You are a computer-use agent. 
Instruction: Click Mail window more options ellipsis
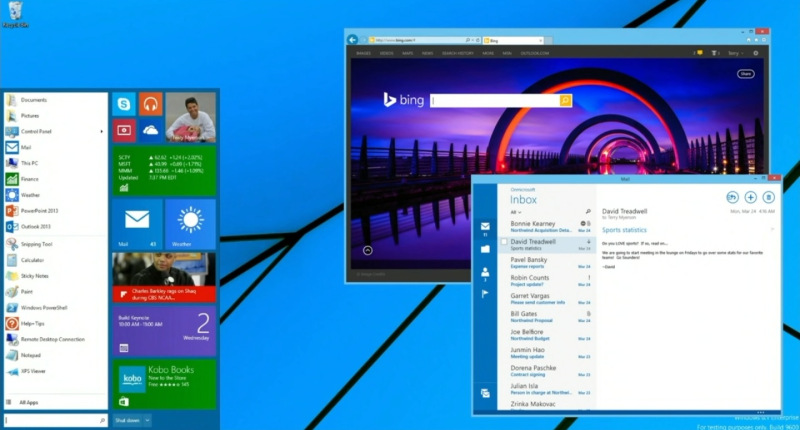point(761,412)
